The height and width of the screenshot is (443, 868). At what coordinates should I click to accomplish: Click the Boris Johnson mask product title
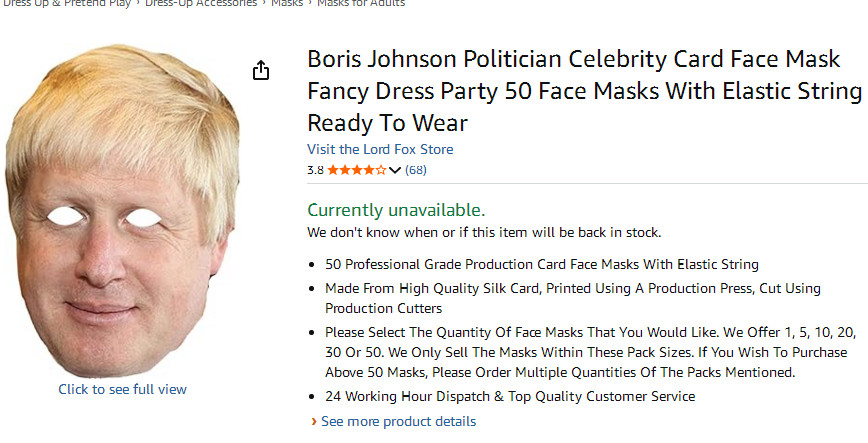coord(584,92)
